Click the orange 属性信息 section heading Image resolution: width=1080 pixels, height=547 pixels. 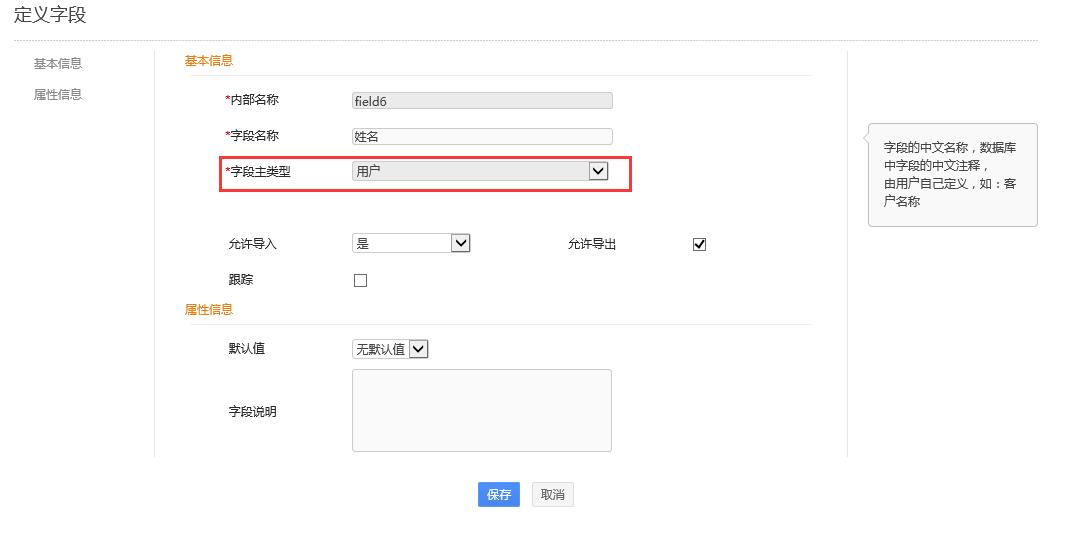[x=209, y=310]
